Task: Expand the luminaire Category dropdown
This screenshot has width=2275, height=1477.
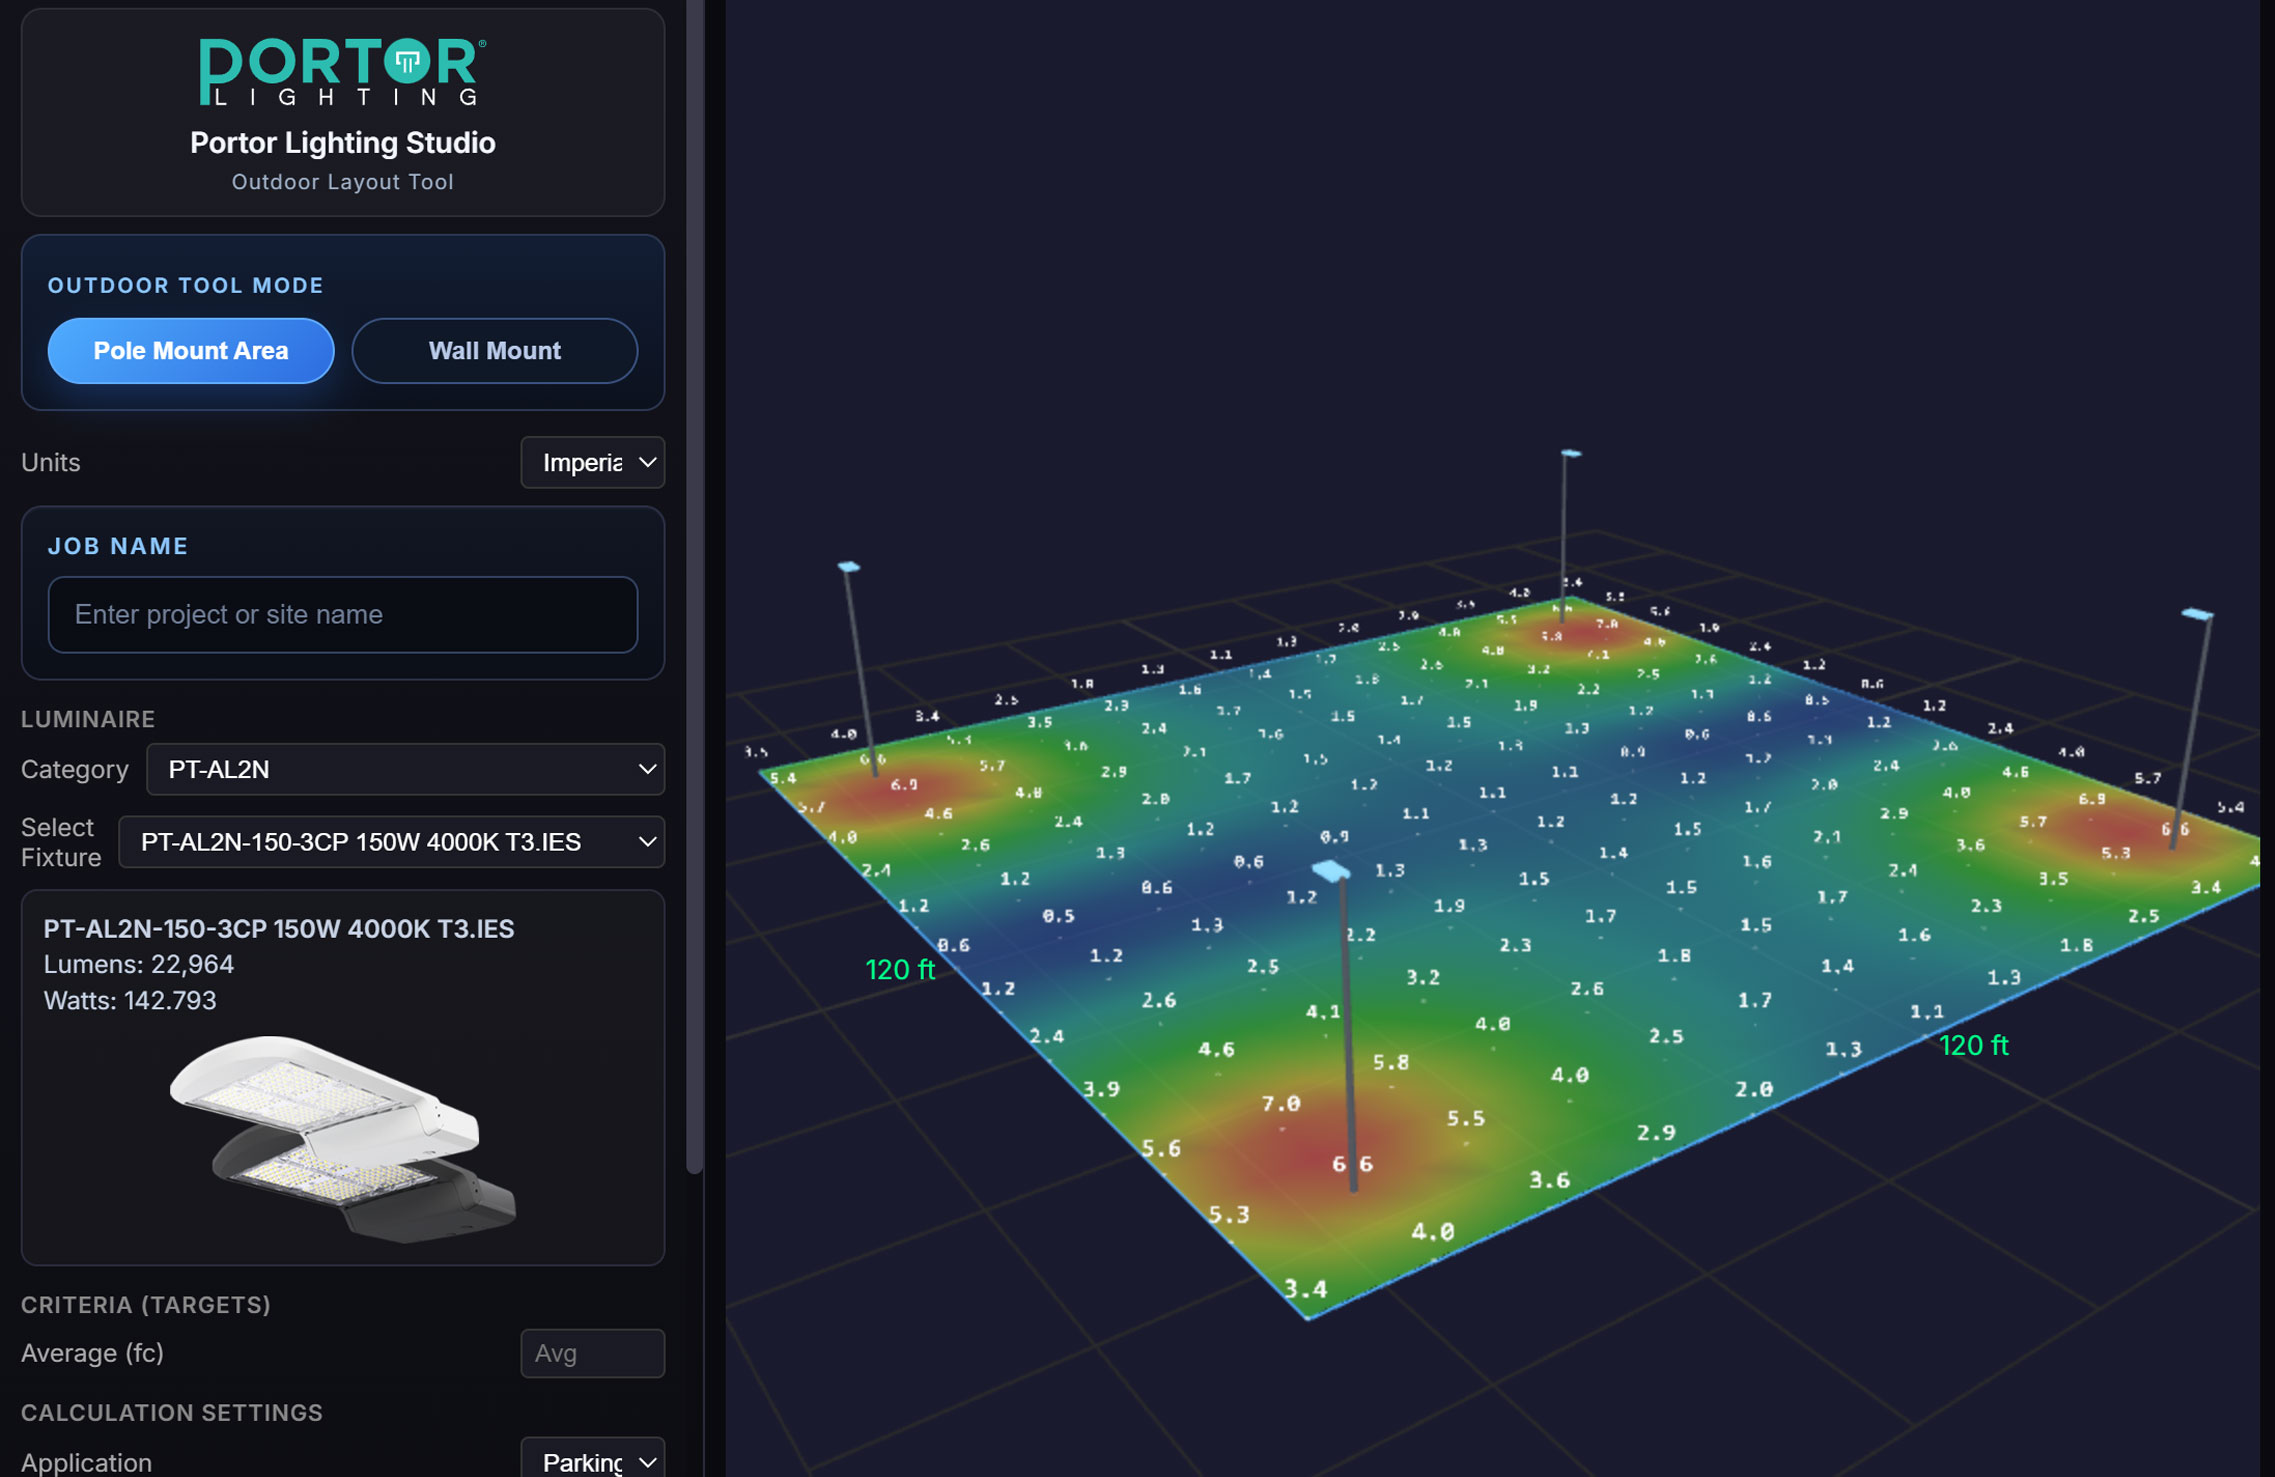Action: 405,769
